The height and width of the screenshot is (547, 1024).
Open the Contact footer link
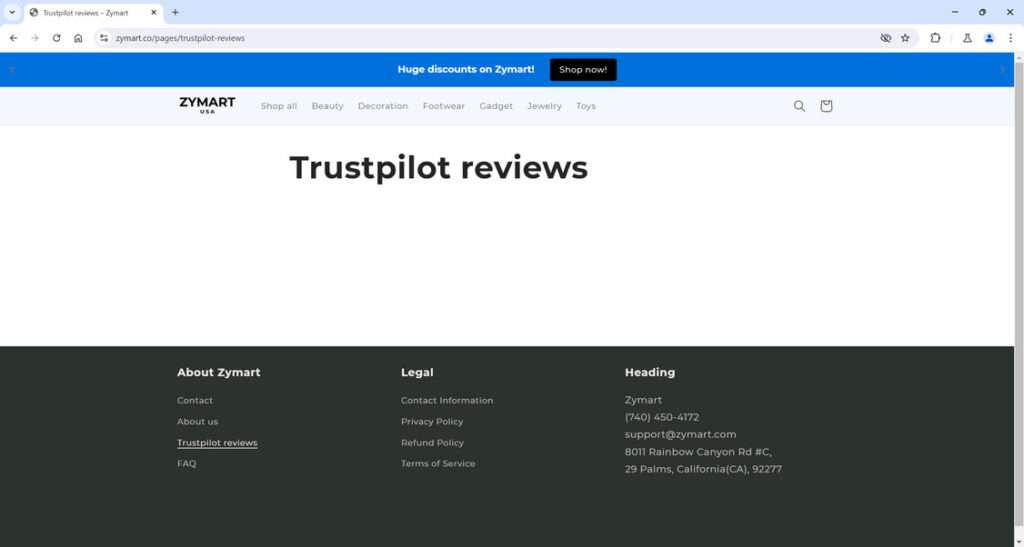coord(195,400)
